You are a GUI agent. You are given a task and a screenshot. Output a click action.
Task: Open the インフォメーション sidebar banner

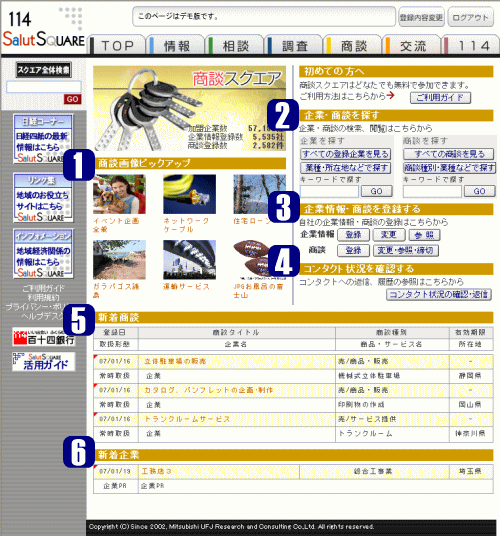point(43,254)
